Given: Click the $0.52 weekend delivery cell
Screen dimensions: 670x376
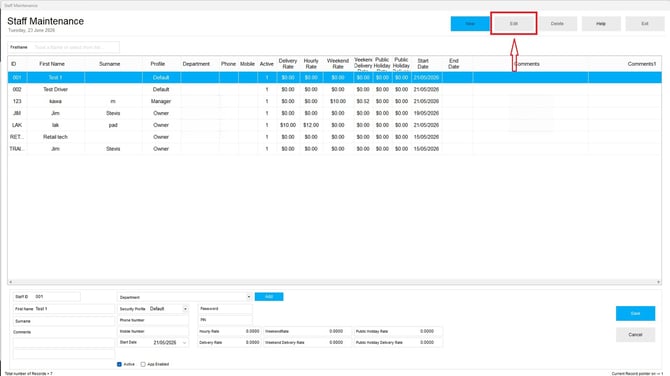Looking at the screenshot, I should [x=363, y=101].
